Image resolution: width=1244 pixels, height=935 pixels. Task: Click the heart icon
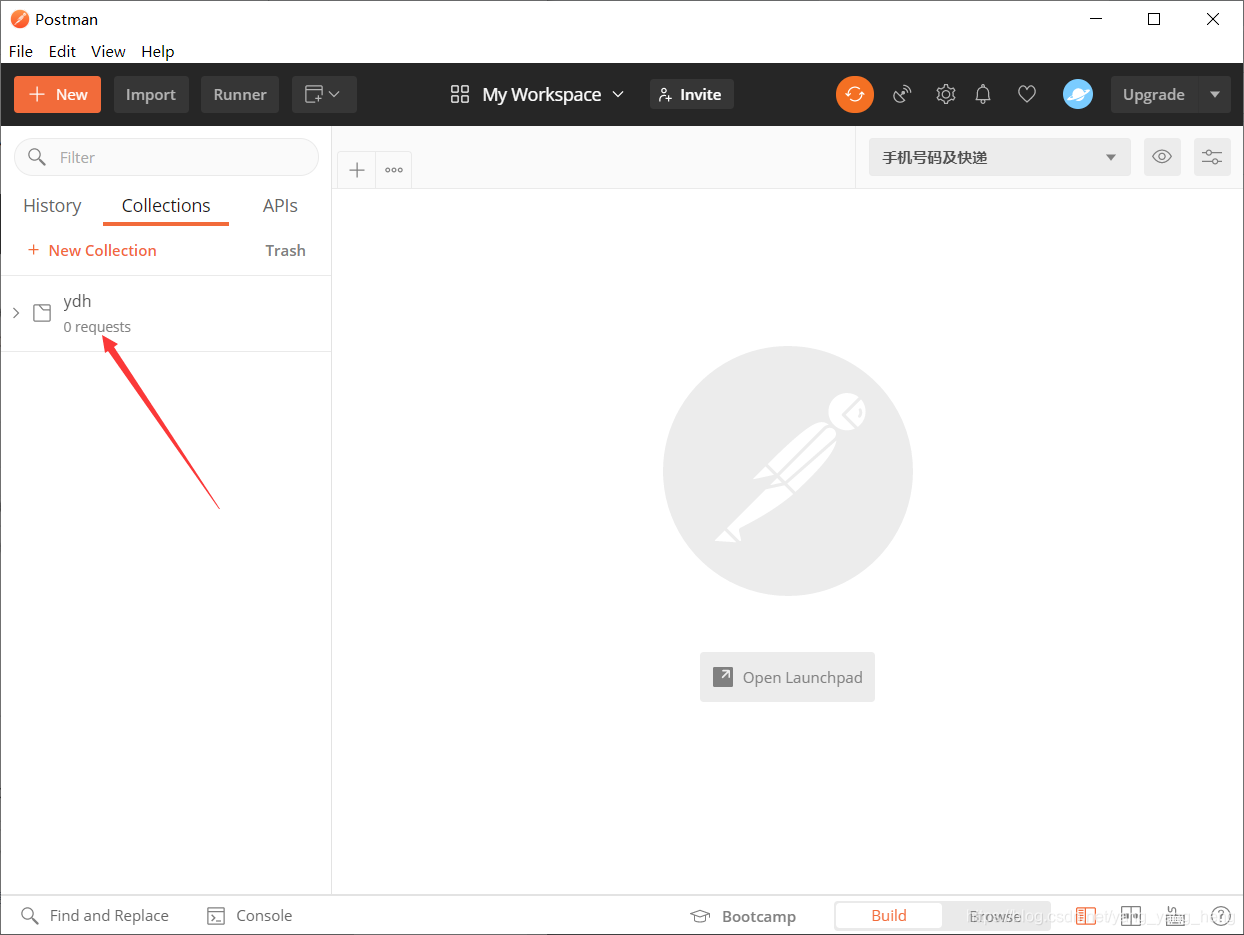[1026, 94]
